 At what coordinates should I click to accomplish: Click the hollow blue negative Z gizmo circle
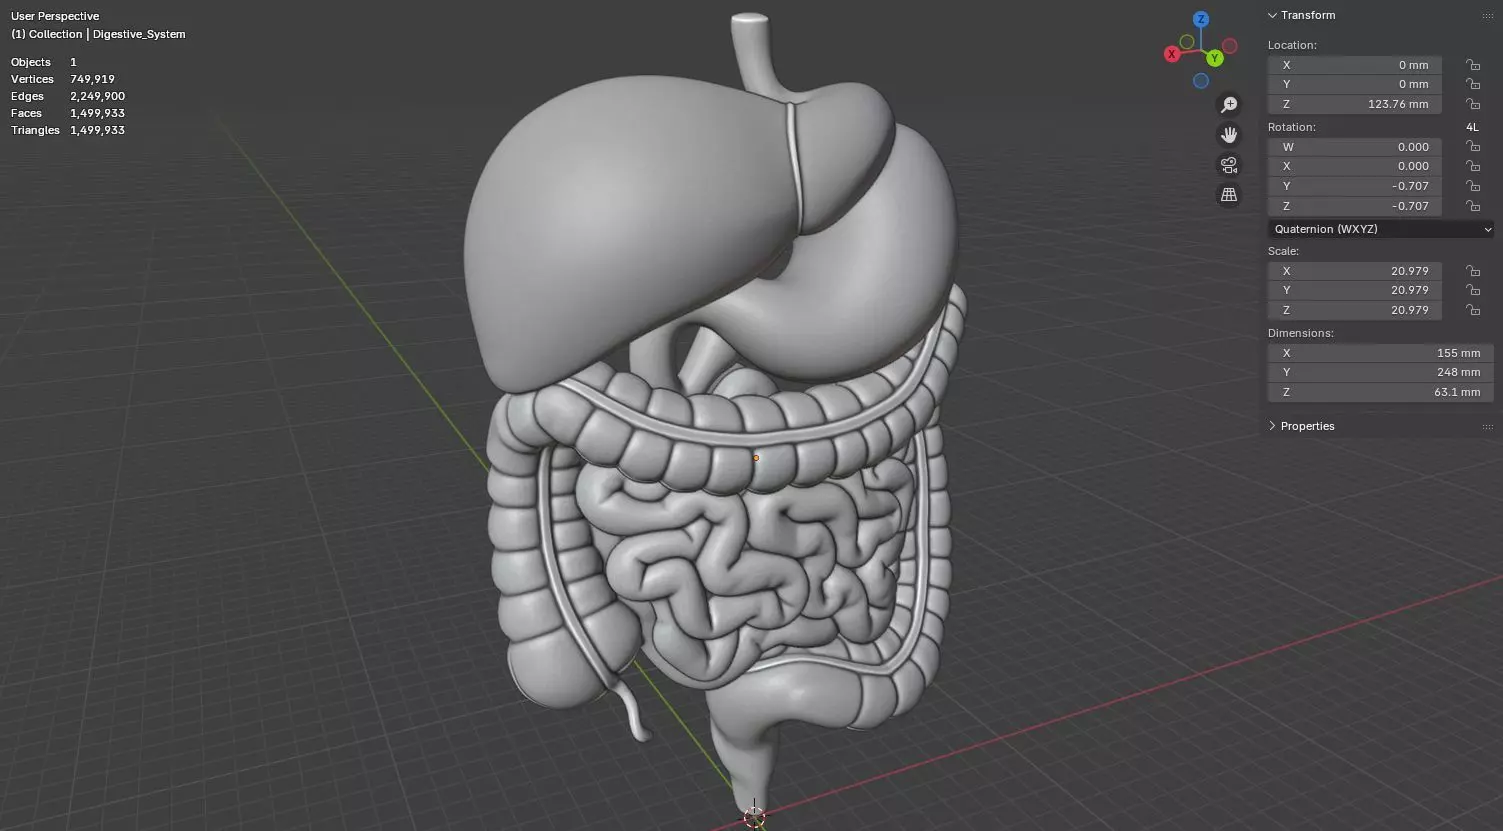[1201, 81]
